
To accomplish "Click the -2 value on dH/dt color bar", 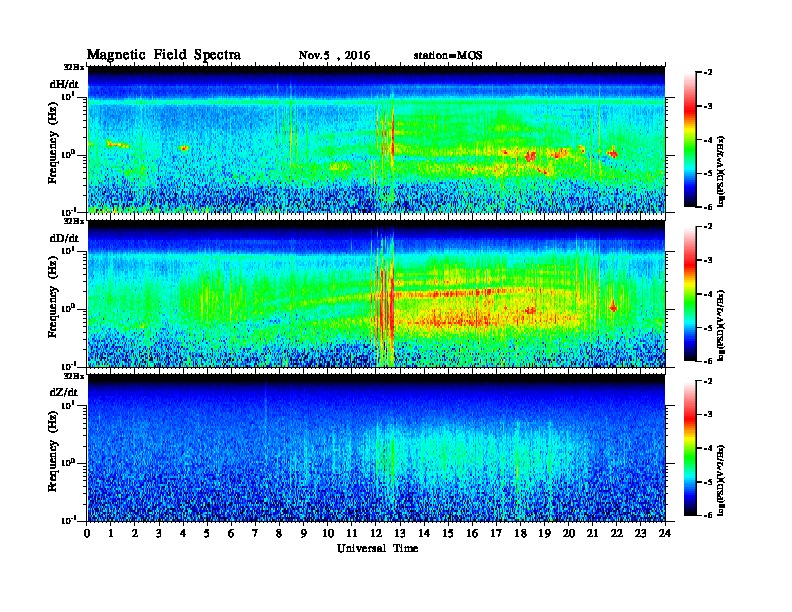I will tap(708, 73).
